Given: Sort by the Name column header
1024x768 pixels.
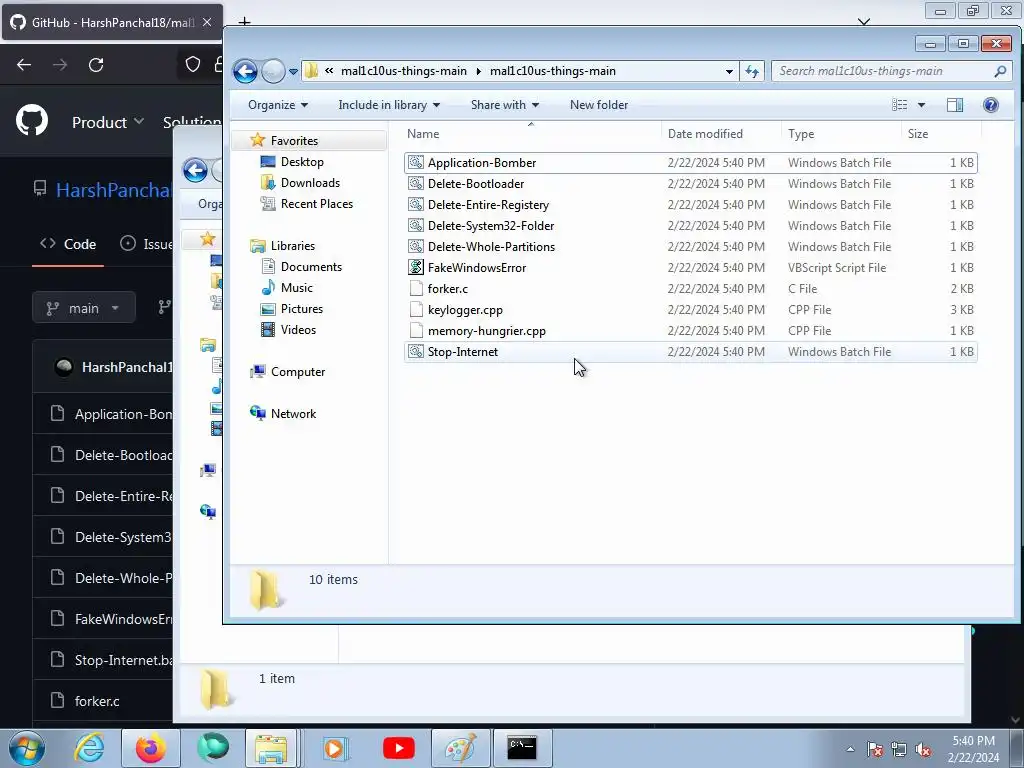Looking at the screenshot, I should (423, 134).
